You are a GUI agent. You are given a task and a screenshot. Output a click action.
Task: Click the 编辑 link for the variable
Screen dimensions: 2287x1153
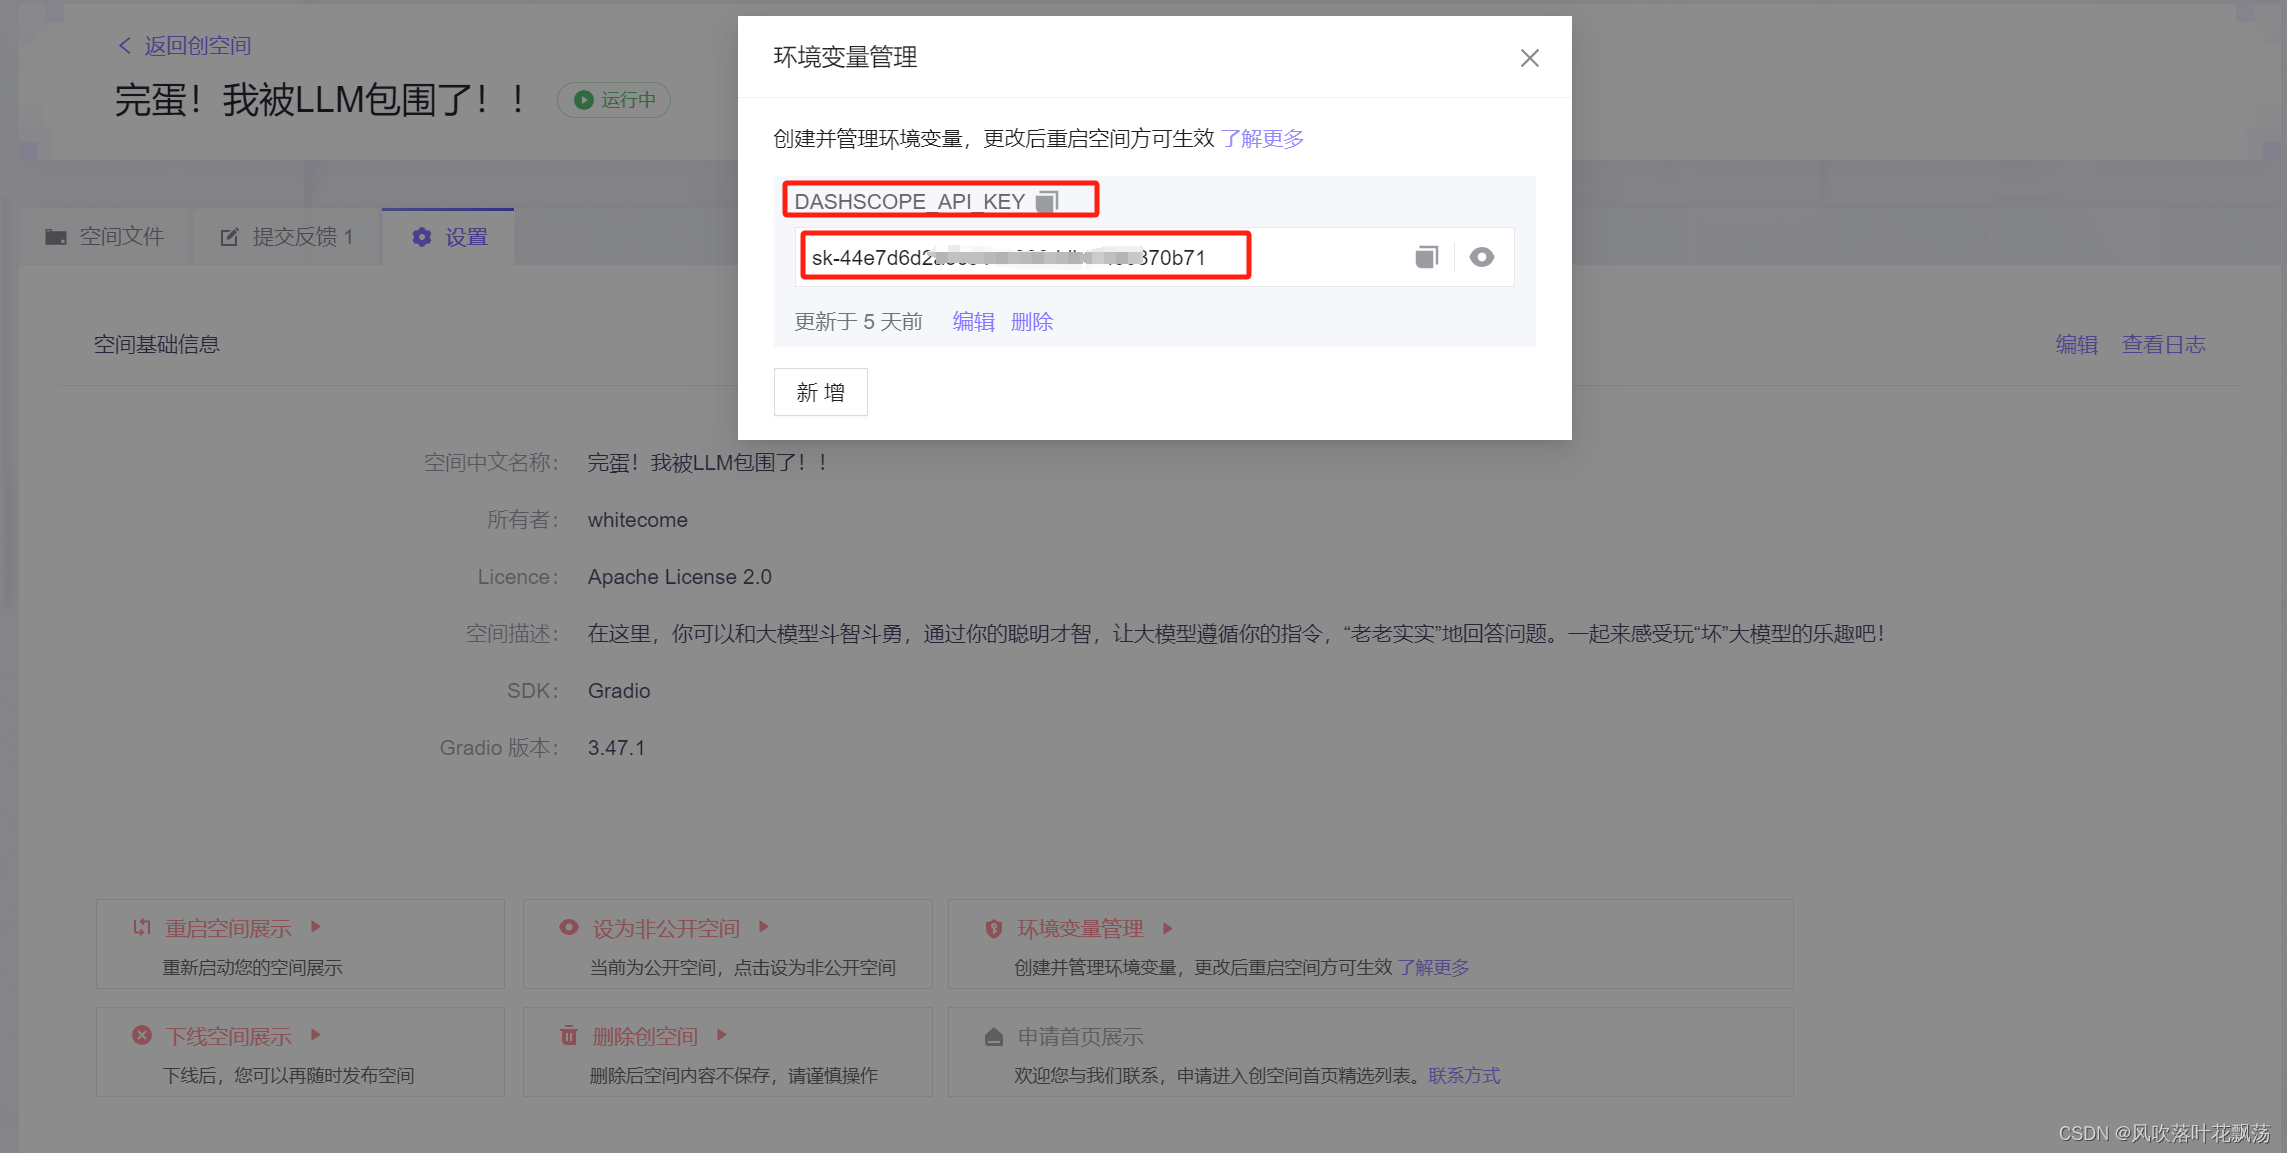973,322
